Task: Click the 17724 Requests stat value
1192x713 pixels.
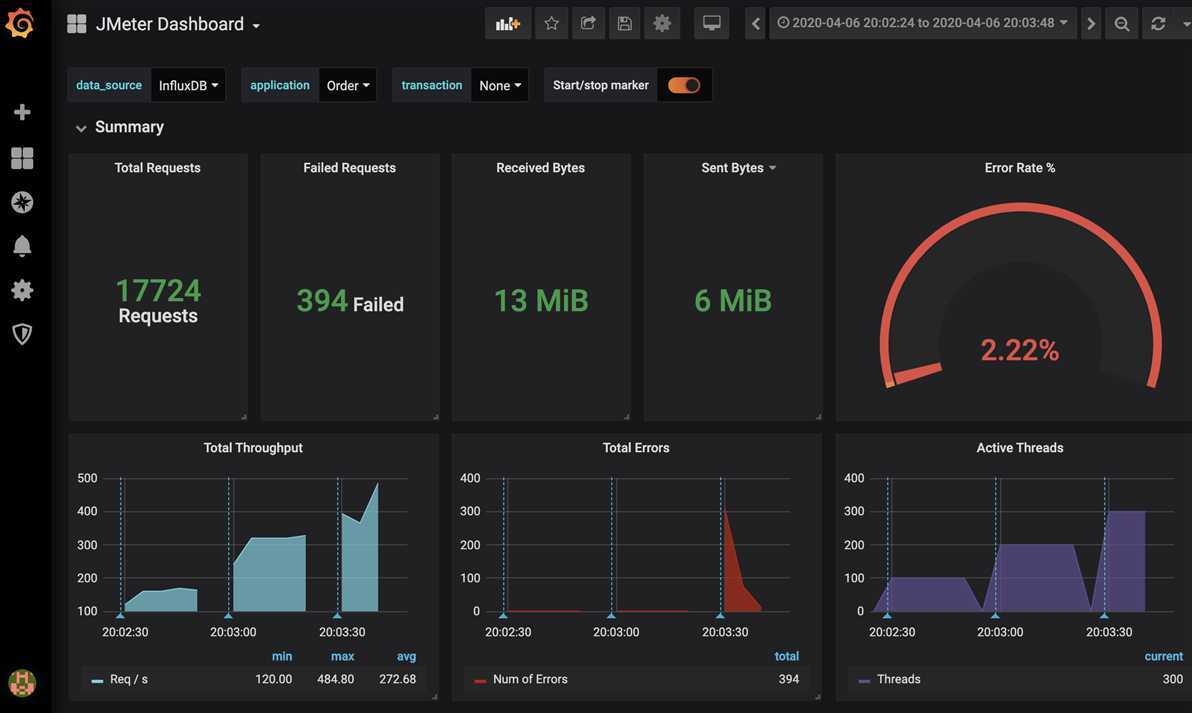Action: point(158,301)
